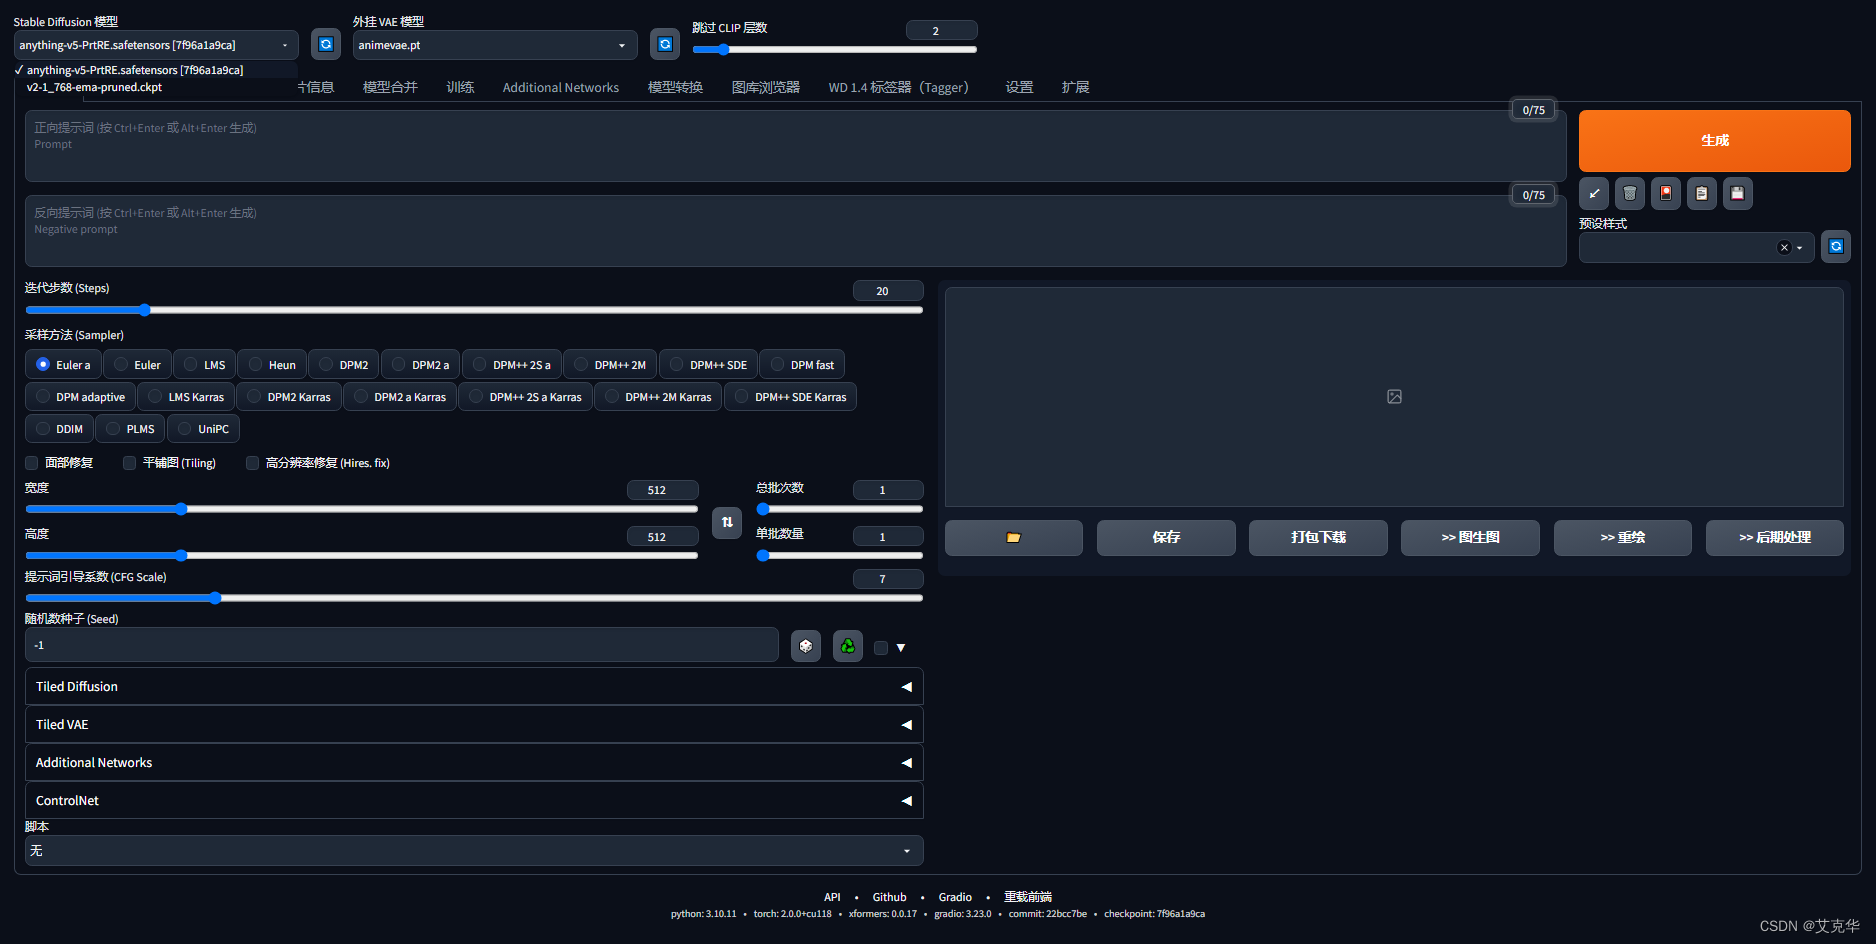
Task: Open the external VAE model dropdown
Action: click(495, 45)
